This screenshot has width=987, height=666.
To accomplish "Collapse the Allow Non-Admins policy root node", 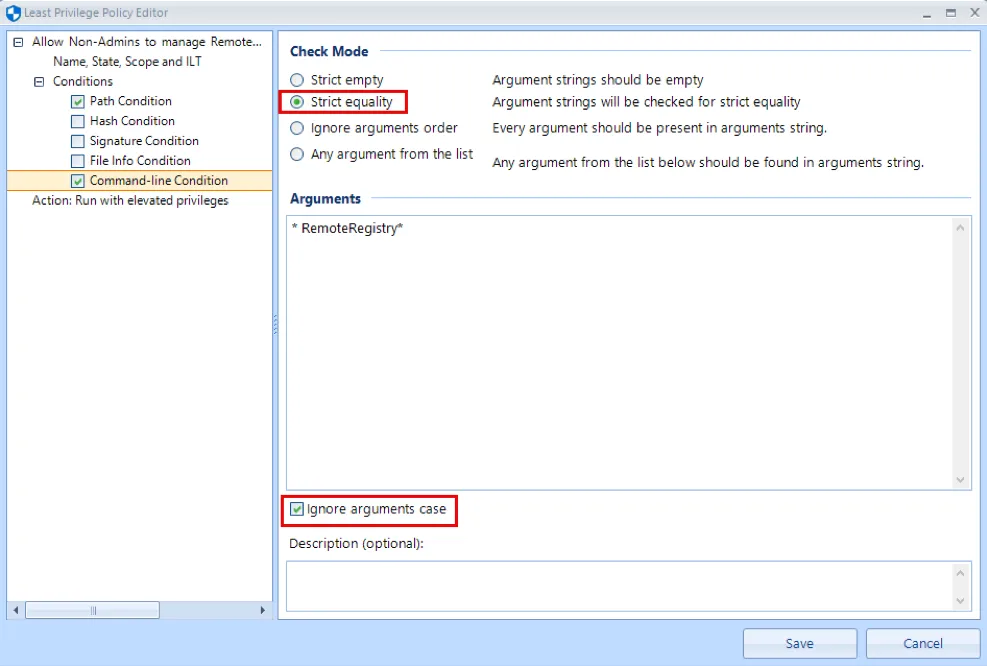I will (18, 42).
